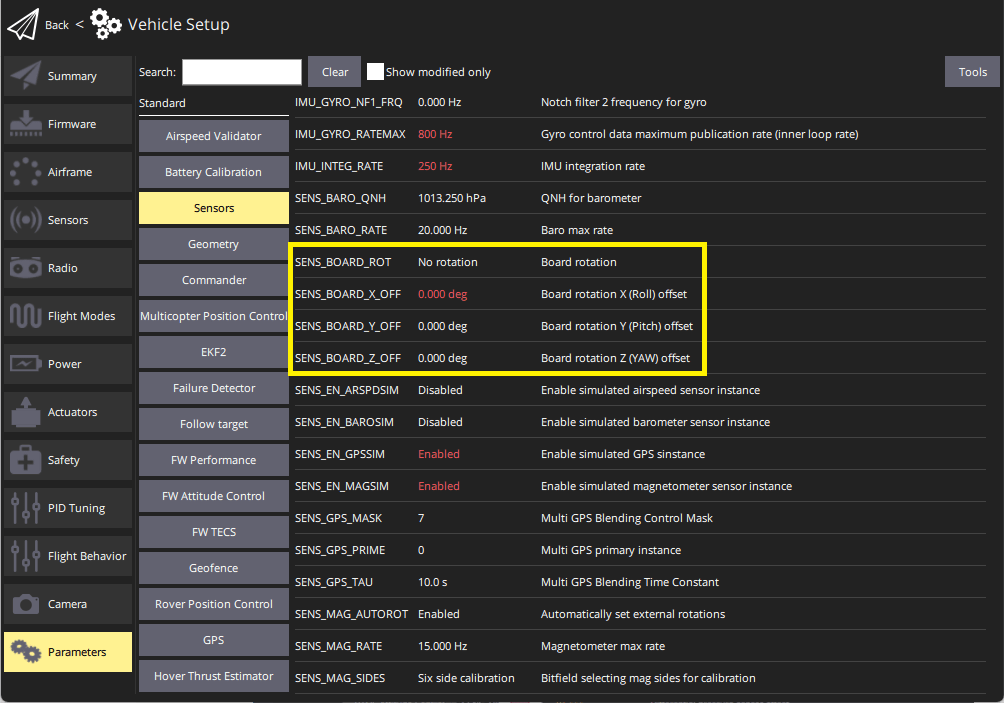The width and height of the screenshot is (1004, 703).
Task: Open the Tools dropdown menu
Action: coord(972,72)
